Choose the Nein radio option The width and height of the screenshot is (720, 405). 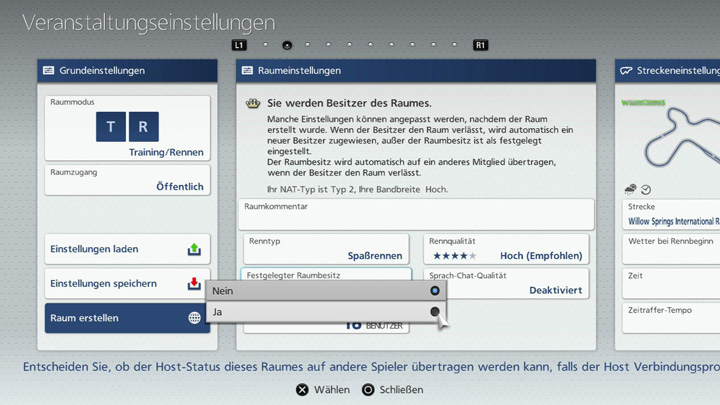click(x=434, y=291)
